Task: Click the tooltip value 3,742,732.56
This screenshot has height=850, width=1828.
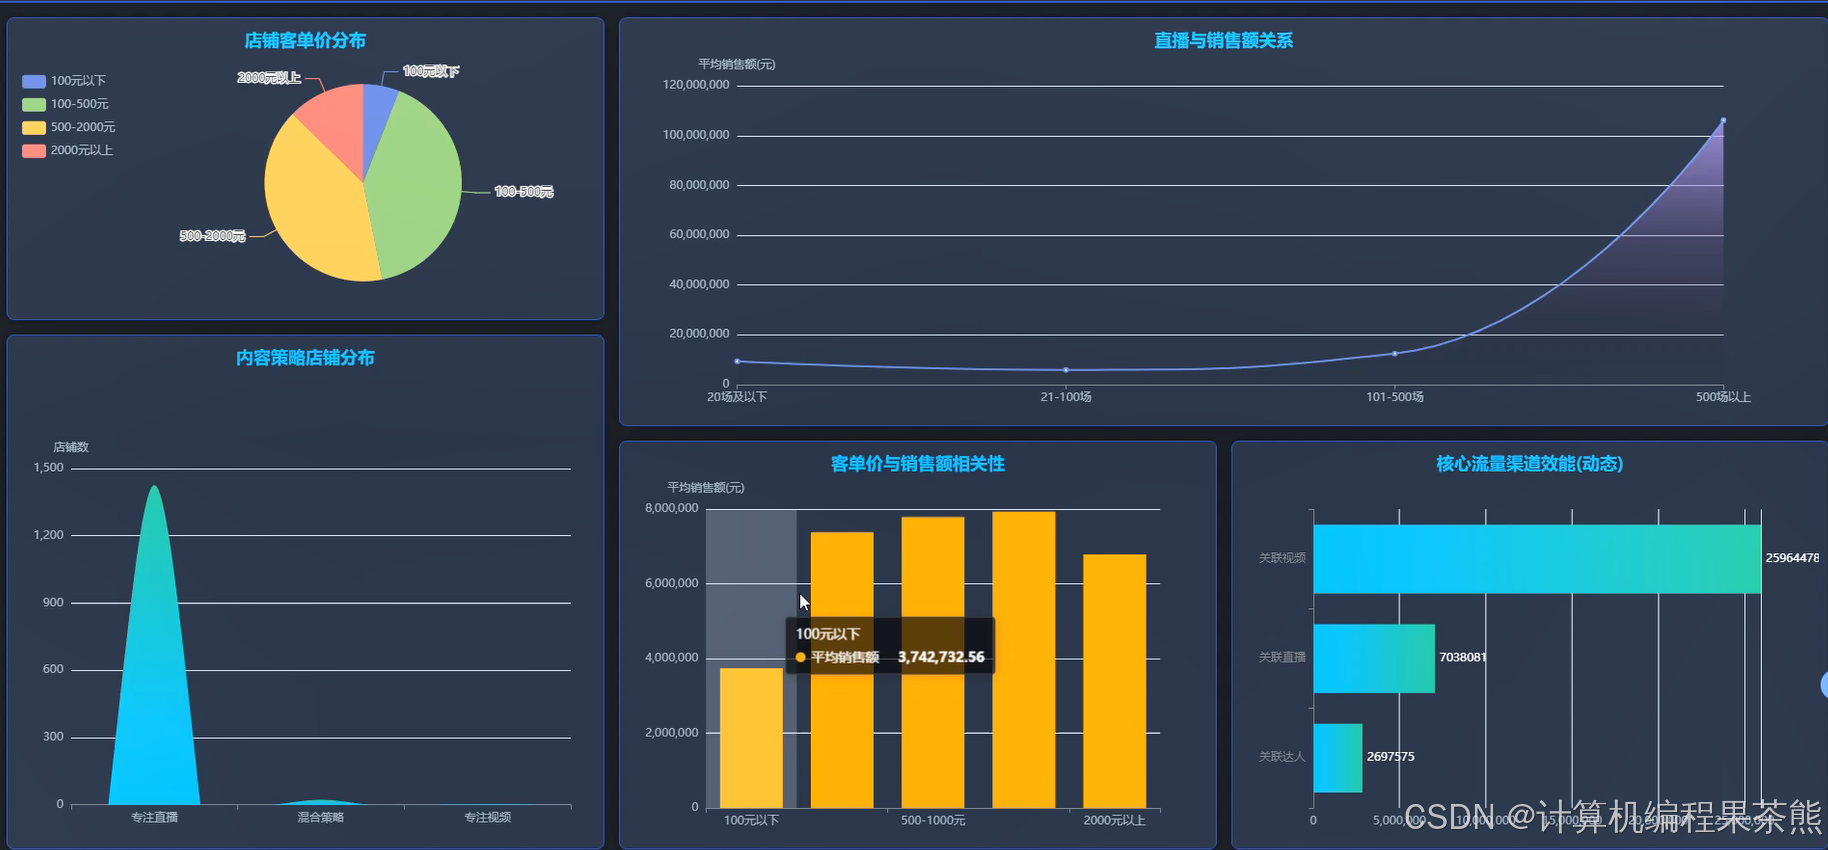Action: [941, 657]
